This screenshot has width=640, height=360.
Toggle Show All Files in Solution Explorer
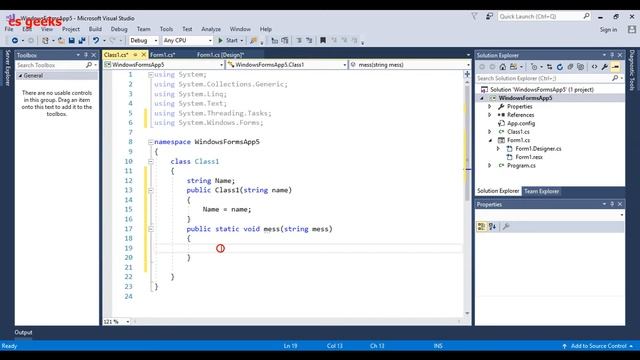click(580, 67)
